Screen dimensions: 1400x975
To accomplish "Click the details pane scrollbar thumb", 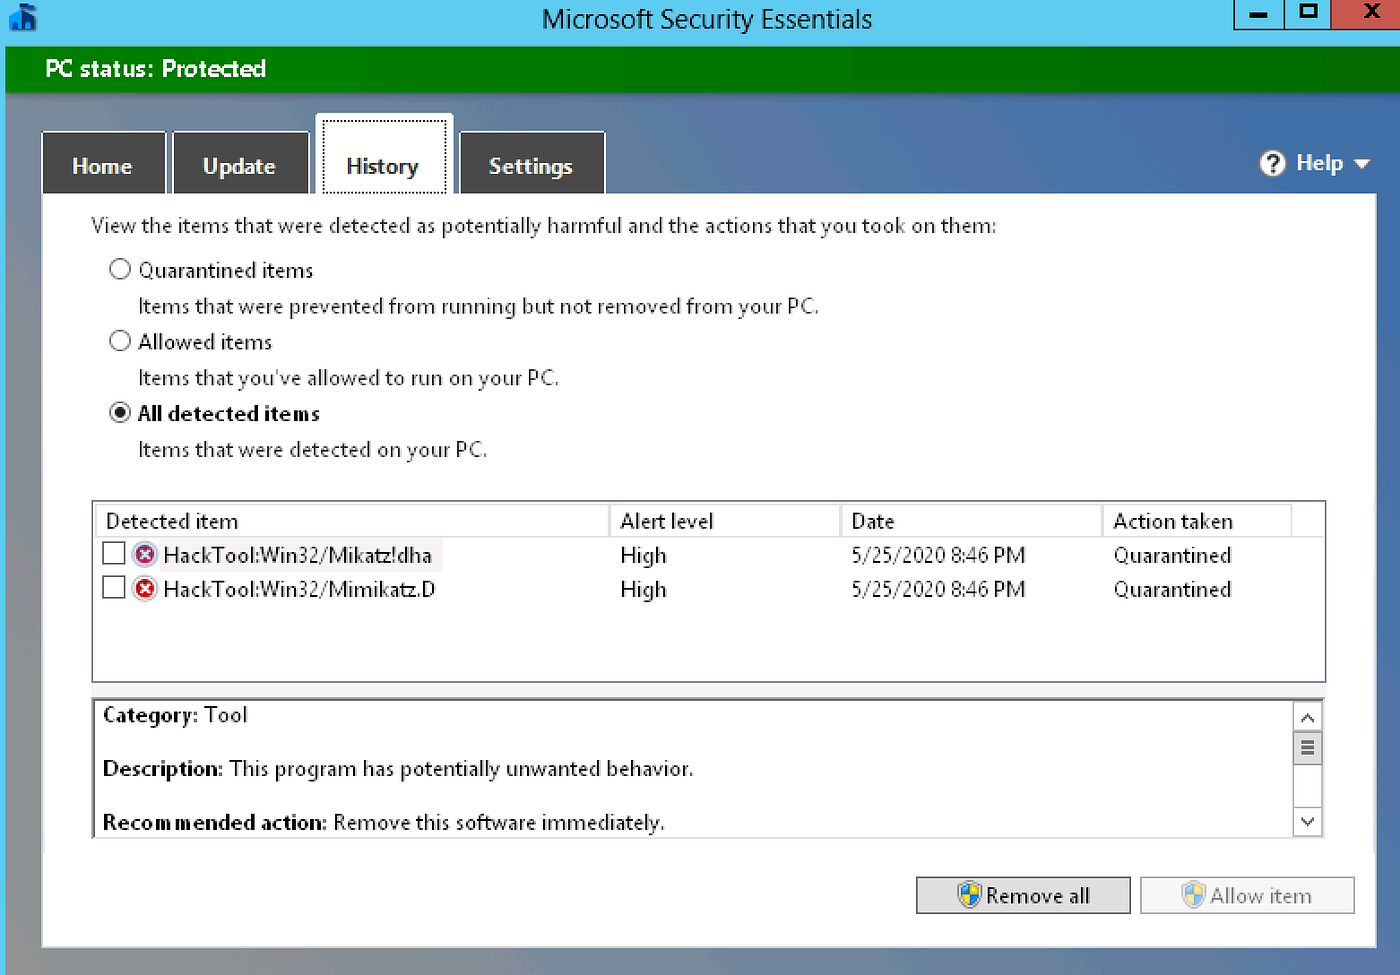I will point(1307,748).
